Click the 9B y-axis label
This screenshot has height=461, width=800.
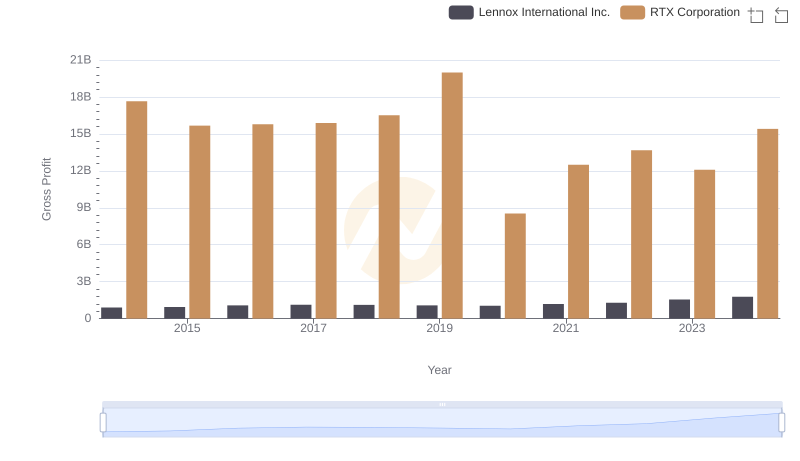84,208
